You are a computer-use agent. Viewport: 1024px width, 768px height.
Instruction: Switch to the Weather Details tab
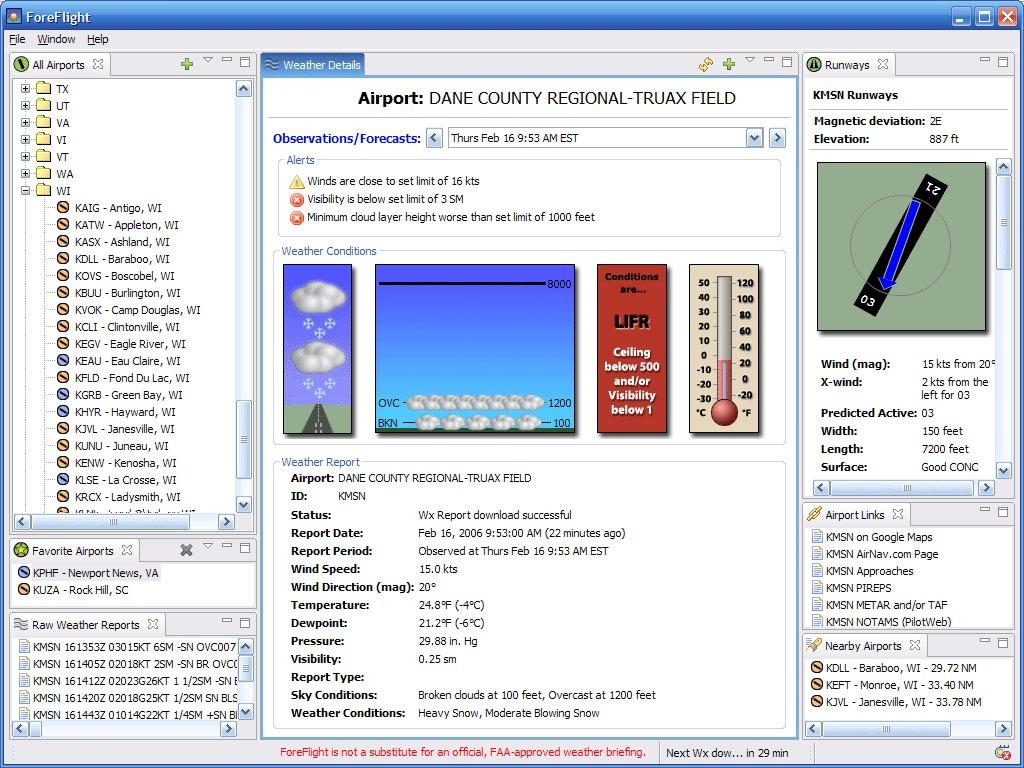pos(313,65)
